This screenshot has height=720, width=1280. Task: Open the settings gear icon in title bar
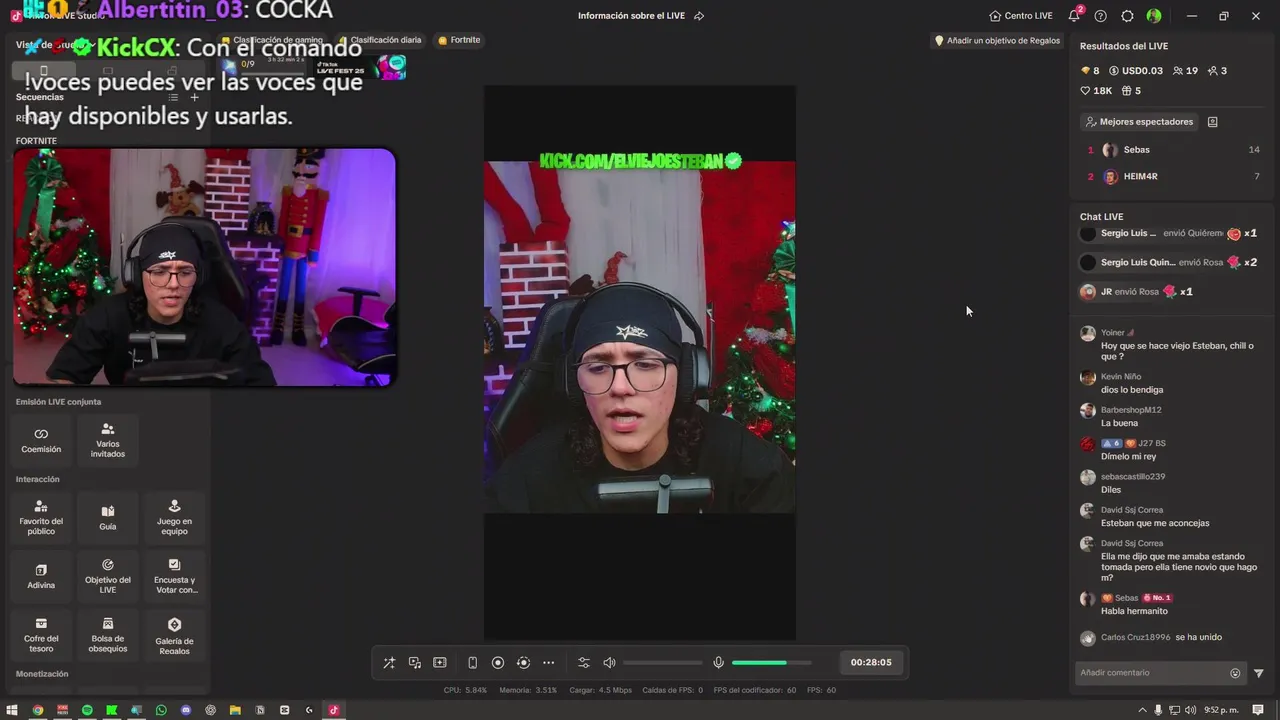click(1127, 16)
